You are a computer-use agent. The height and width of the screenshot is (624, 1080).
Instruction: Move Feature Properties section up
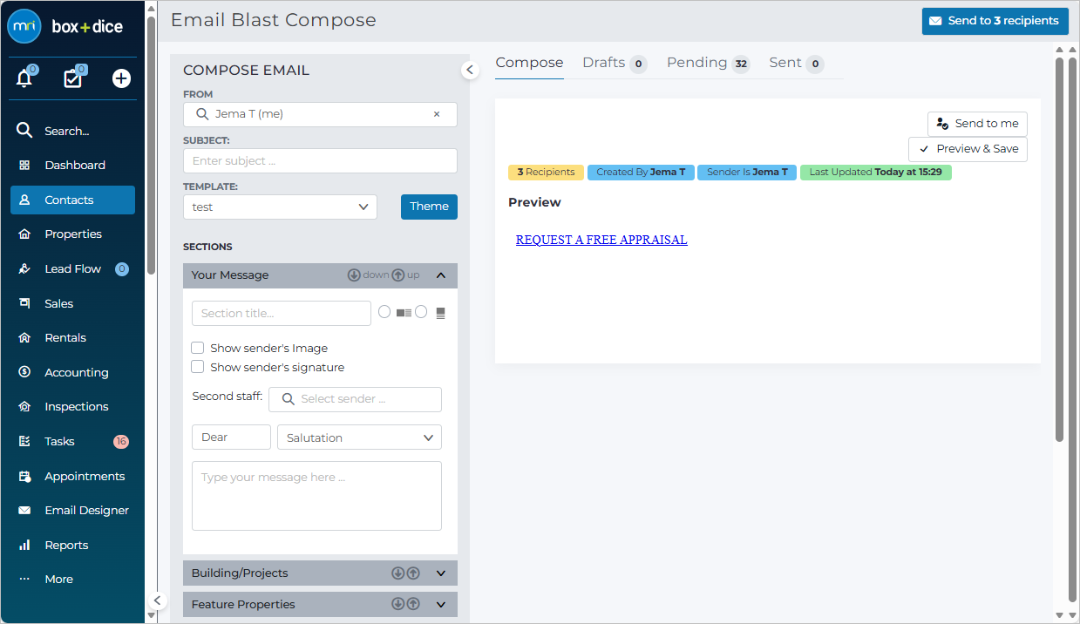click(413, 604)
